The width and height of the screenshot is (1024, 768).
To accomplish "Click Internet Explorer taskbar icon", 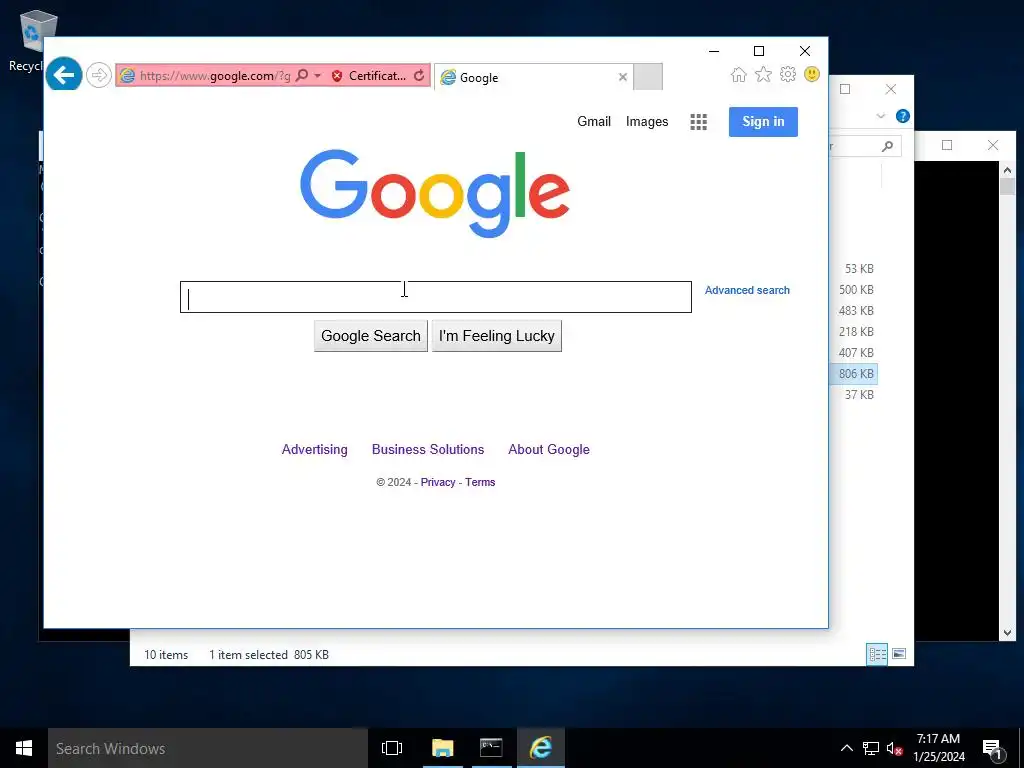I will tap(541, 748).
